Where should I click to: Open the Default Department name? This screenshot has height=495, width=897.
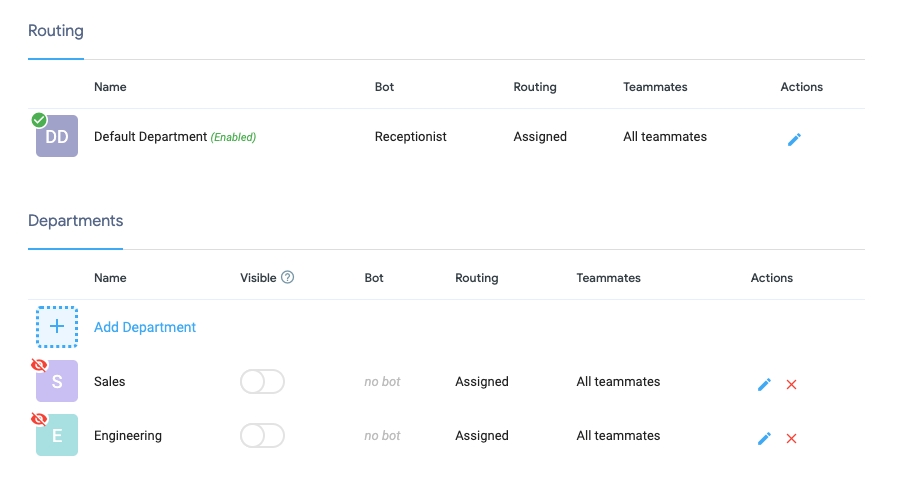coord(150,137)
